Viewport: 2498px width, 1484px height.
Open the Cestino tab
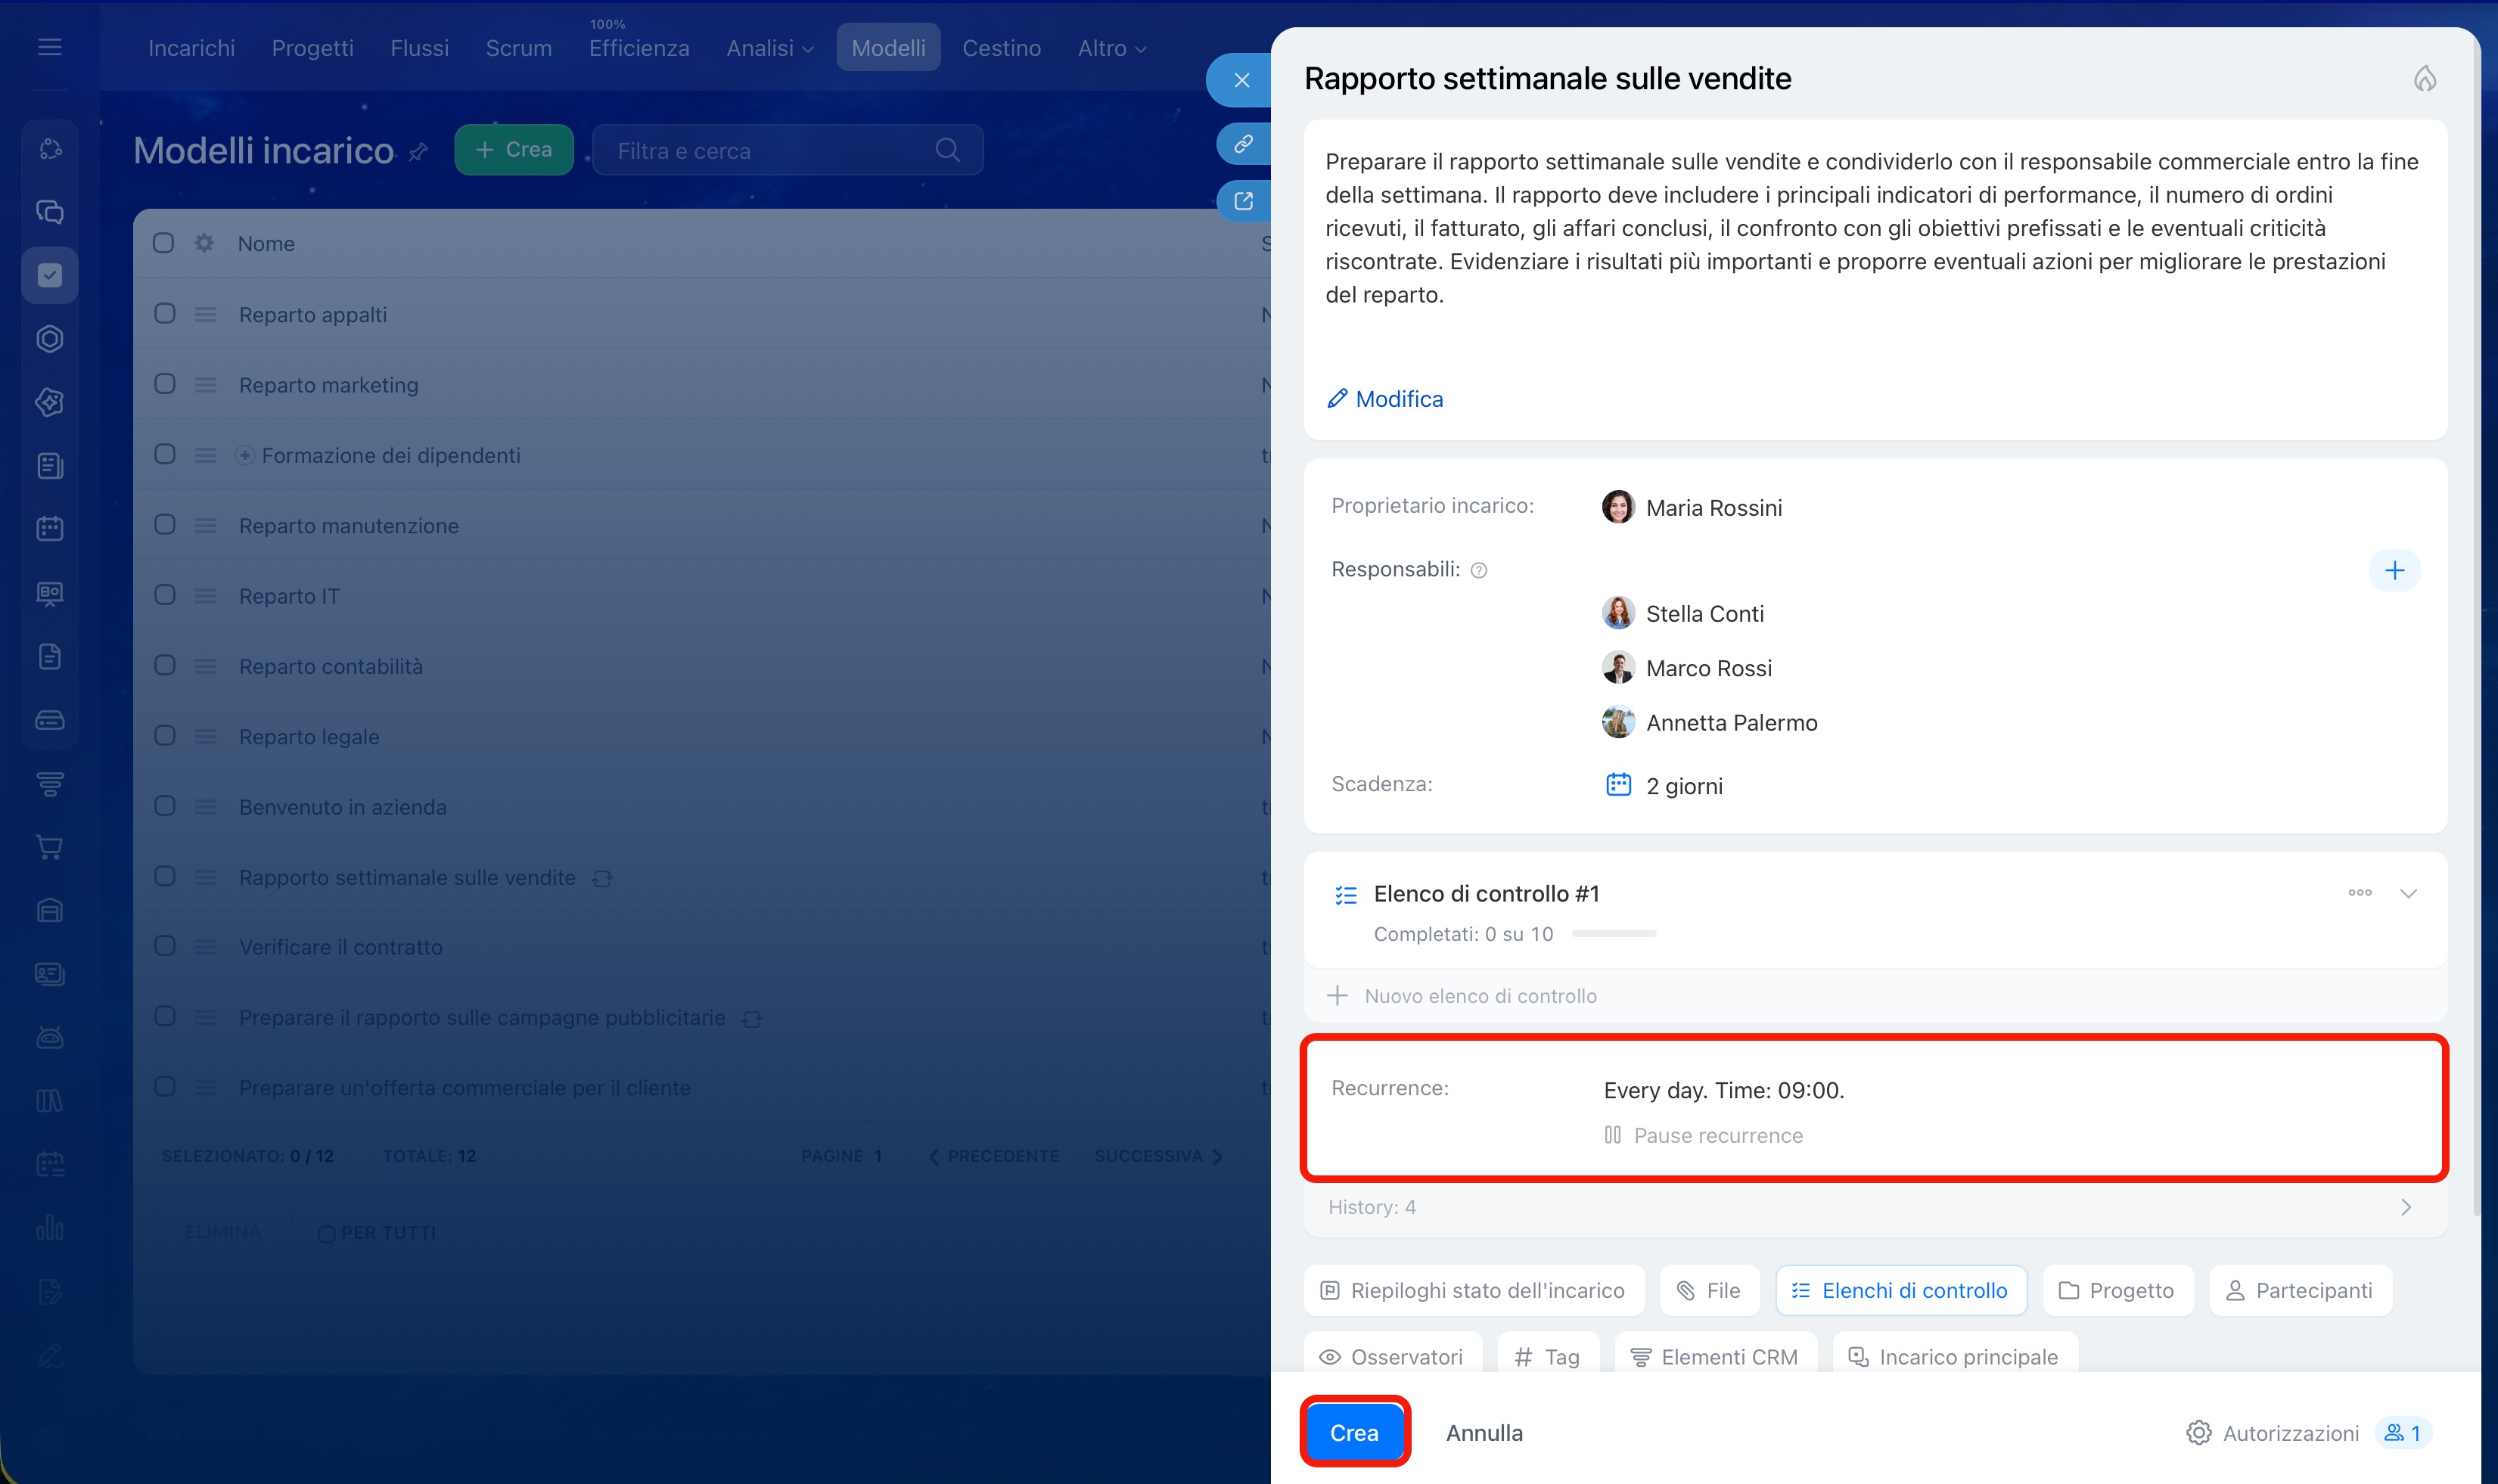point(1001,48)
